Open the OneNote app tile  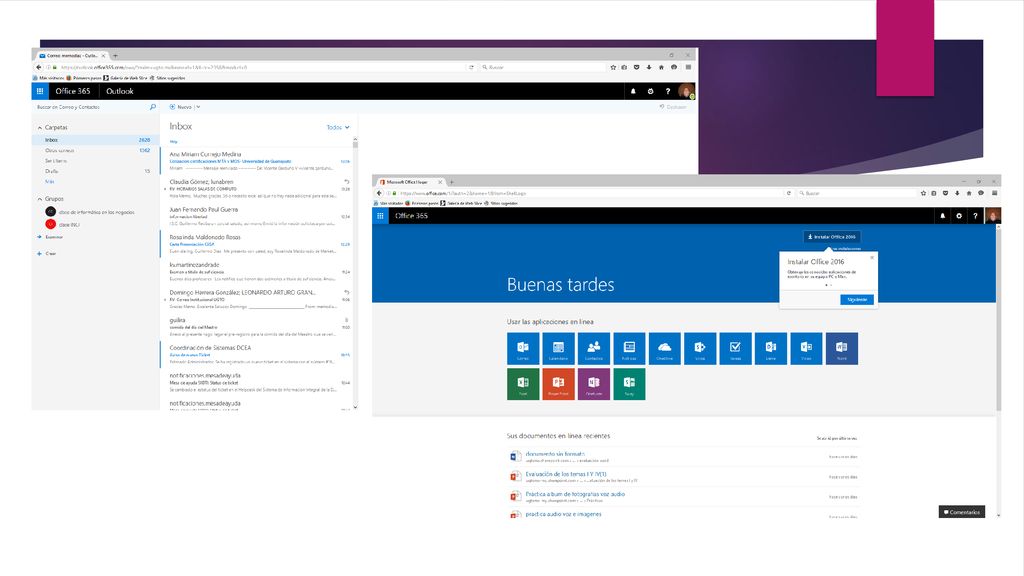click(x=594, y=384)
